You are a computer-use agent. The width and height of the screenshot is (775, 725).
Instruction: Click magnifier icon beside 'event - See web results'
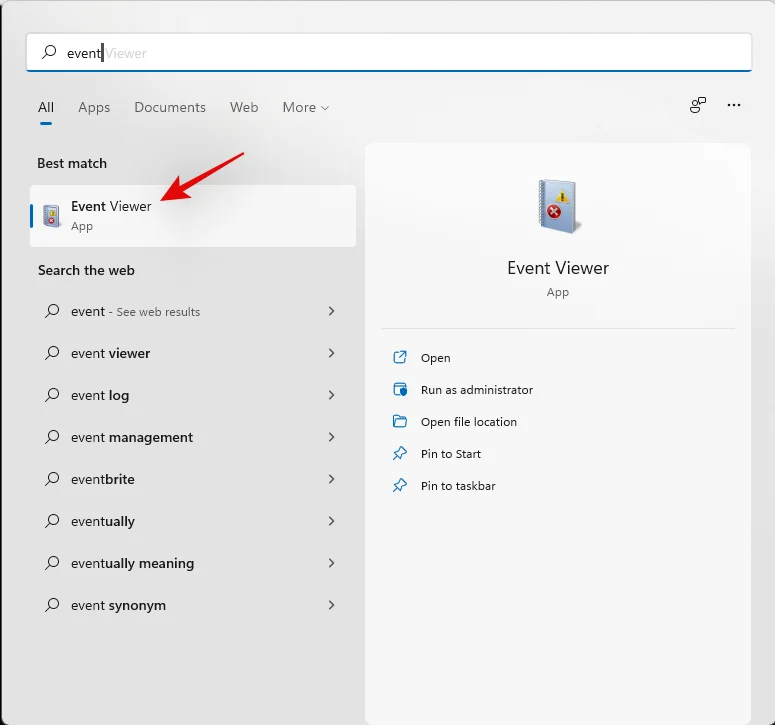pyautogui.click(x=52, y=311)
